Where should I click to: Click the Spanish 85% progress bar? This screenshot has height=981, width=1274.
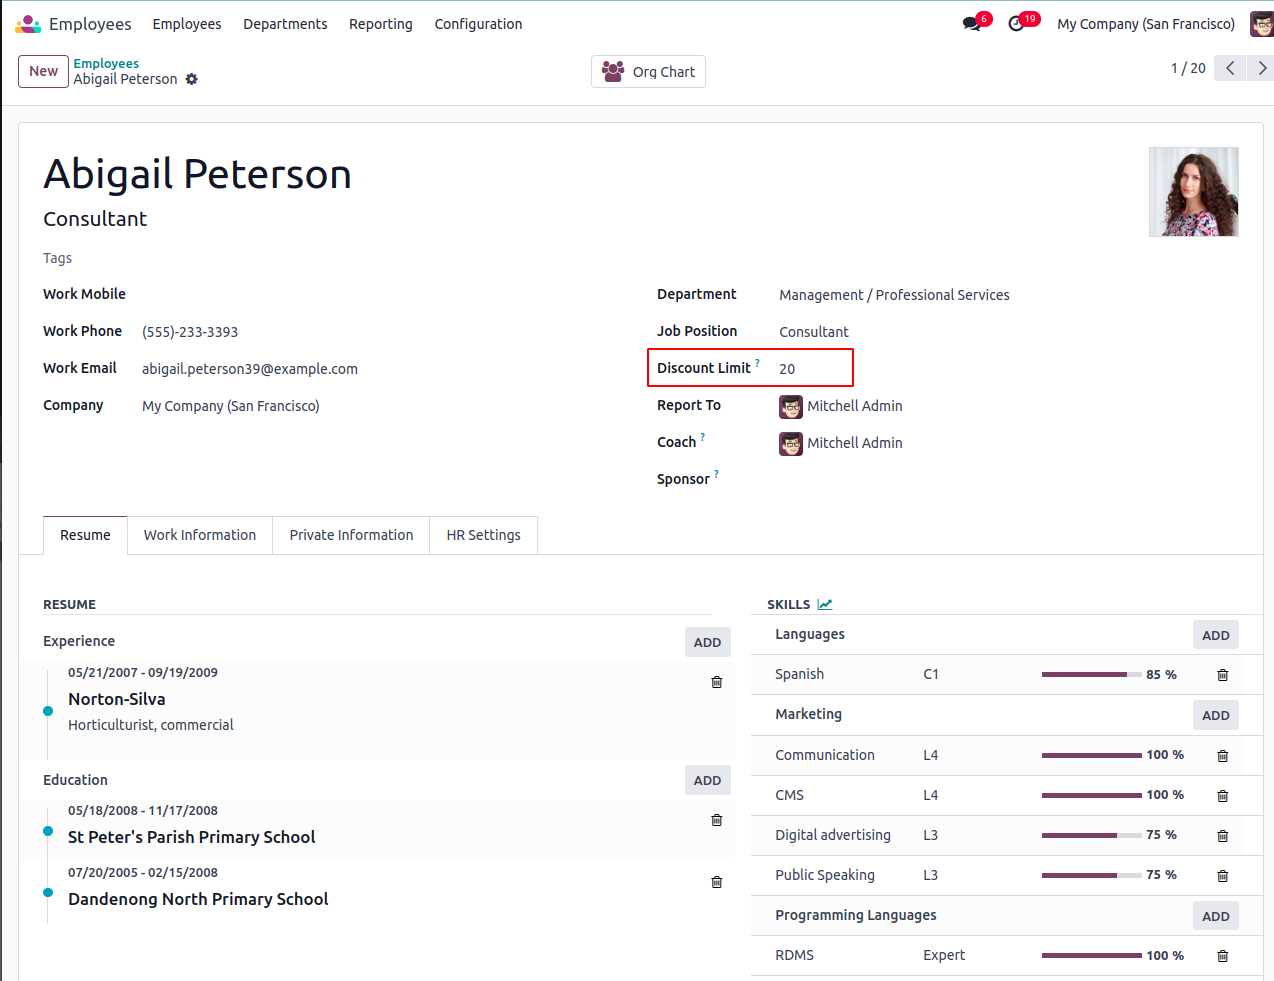click(1091, 675)
